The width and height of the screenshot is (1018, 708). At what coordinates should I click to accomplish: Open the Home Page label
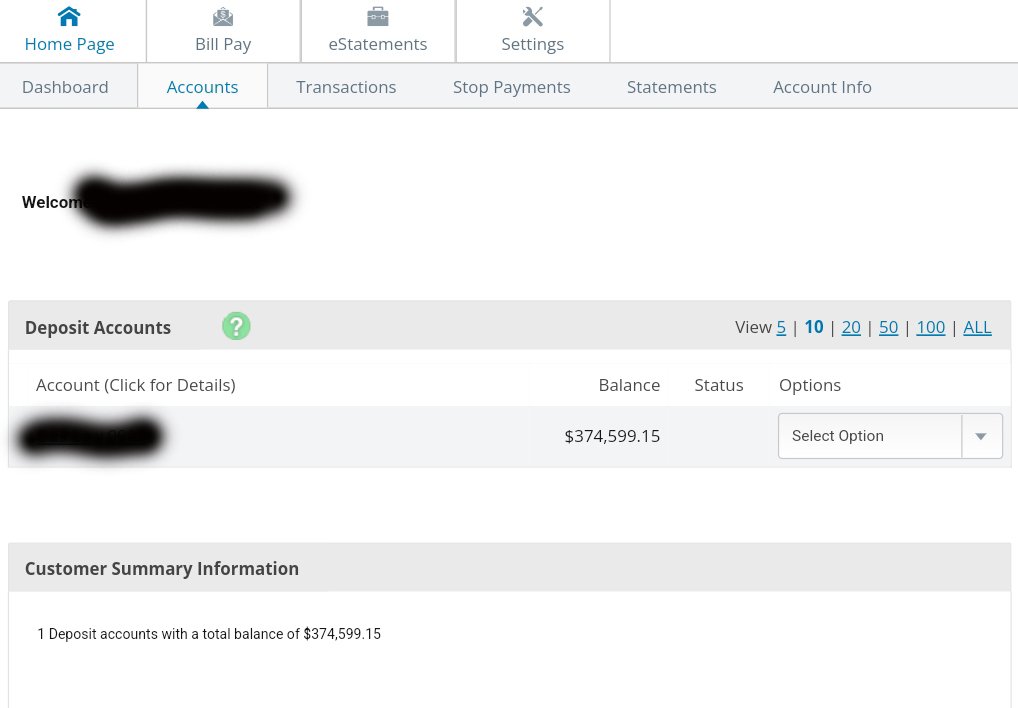pos(69,44)
